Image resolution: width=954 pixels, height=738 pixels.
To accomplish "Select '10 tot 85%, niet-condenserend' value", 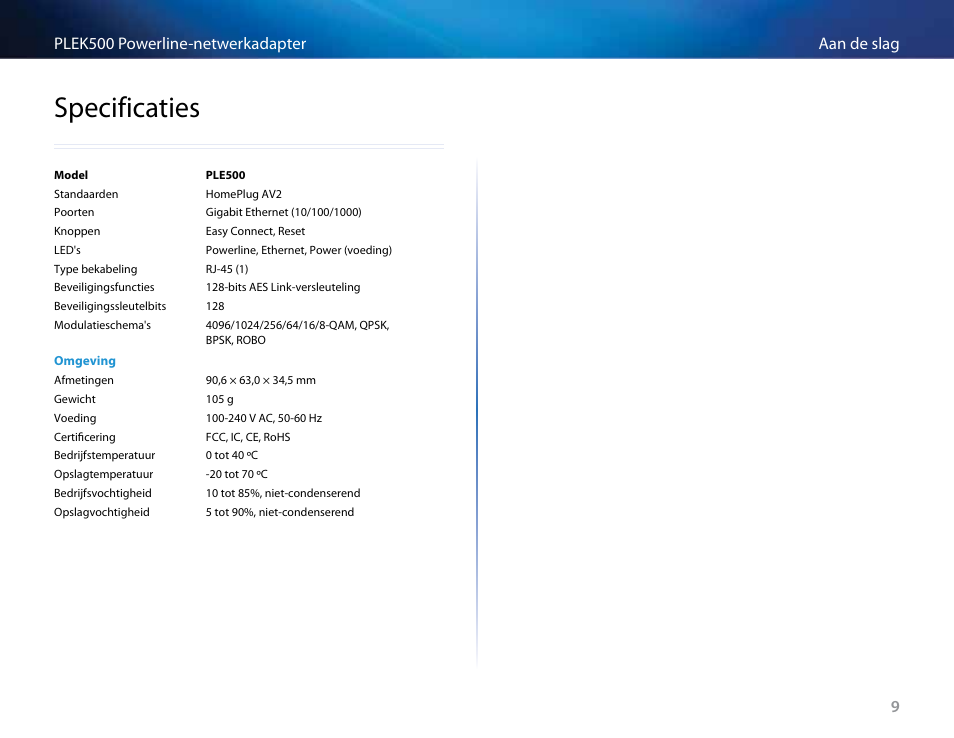I will (x=283, y=493).
